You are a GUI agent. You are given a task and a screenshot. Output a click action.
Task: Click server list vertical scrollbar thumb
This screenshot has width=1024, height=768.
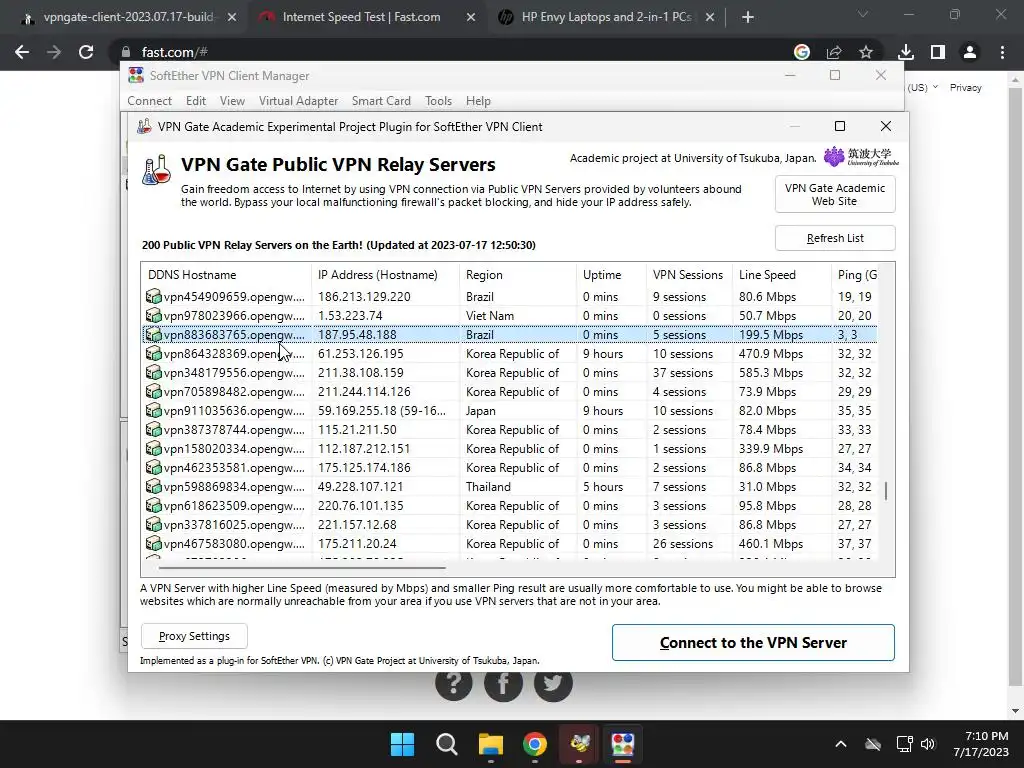pyautogui.click(x=886, y=490)
